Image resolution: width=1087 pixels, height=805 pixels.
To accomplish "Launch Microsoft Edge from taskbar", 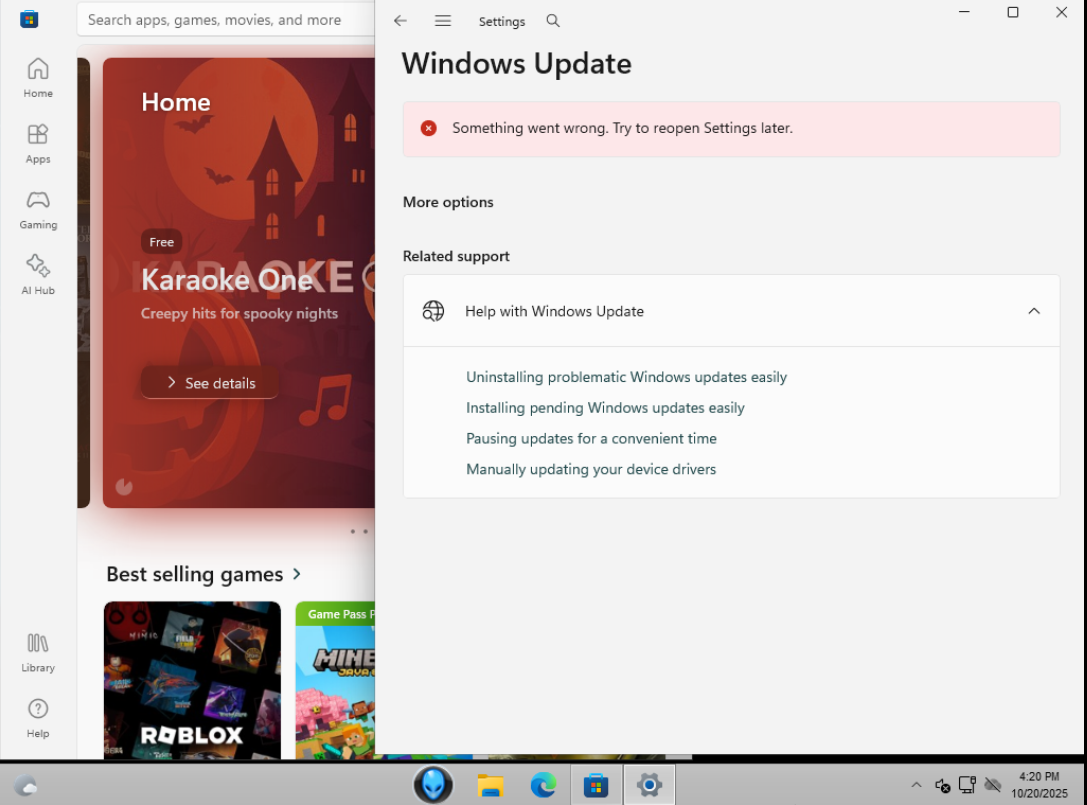I will pos(543,785).
